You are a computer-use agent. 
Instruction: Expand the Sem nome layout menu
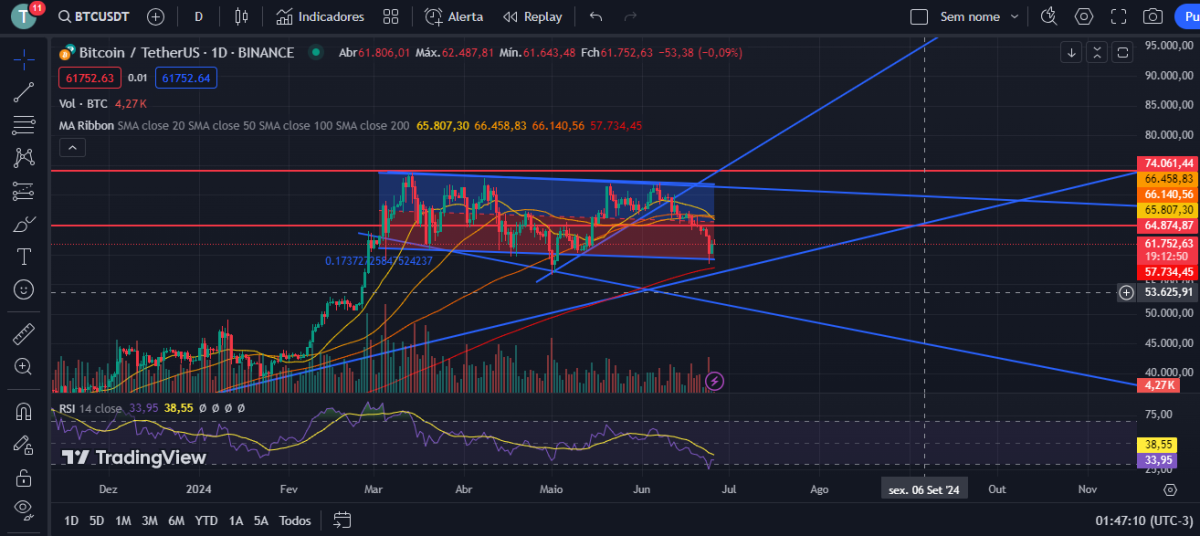pyautogui.click(x=979, y=17)
